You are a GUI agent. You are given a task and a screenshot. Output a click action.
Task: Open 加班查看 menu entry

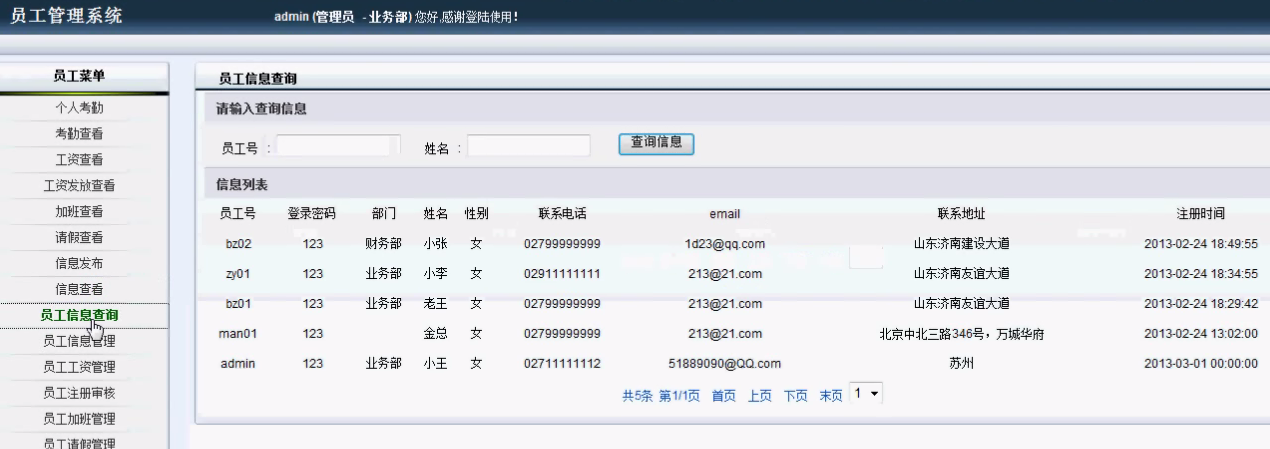[79, 211]
